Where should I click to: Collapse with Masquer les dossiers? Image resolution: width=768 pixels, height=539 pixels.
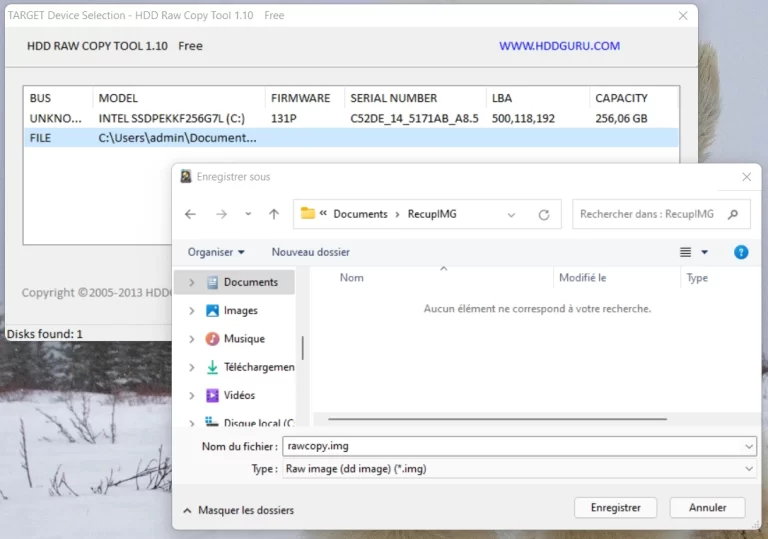239,510
